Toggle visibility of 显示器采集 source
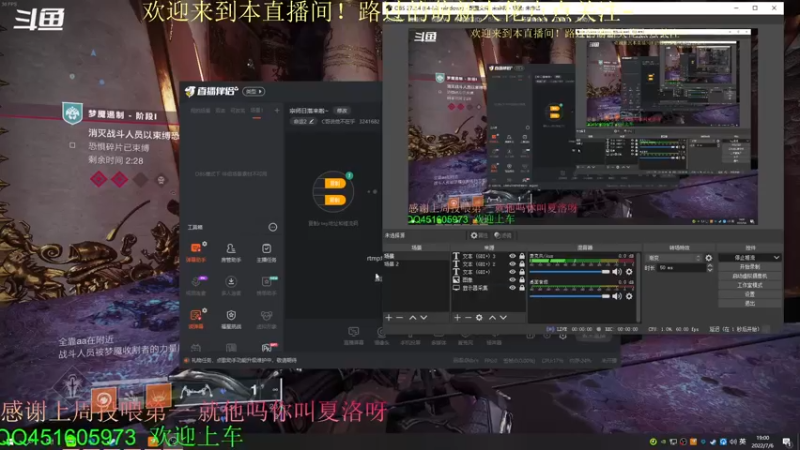 coord(512,288)
